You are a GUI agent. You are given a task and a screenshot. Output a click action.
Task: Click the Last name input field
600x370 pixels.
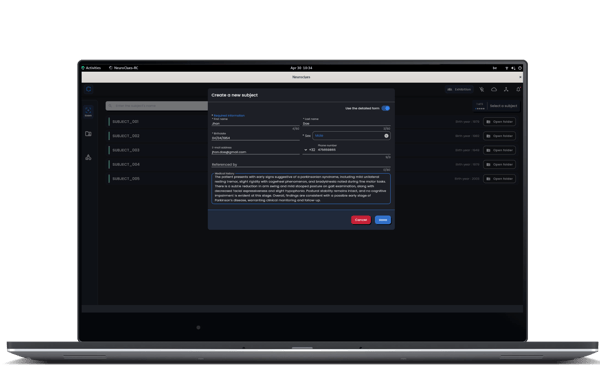coord(347,122)
